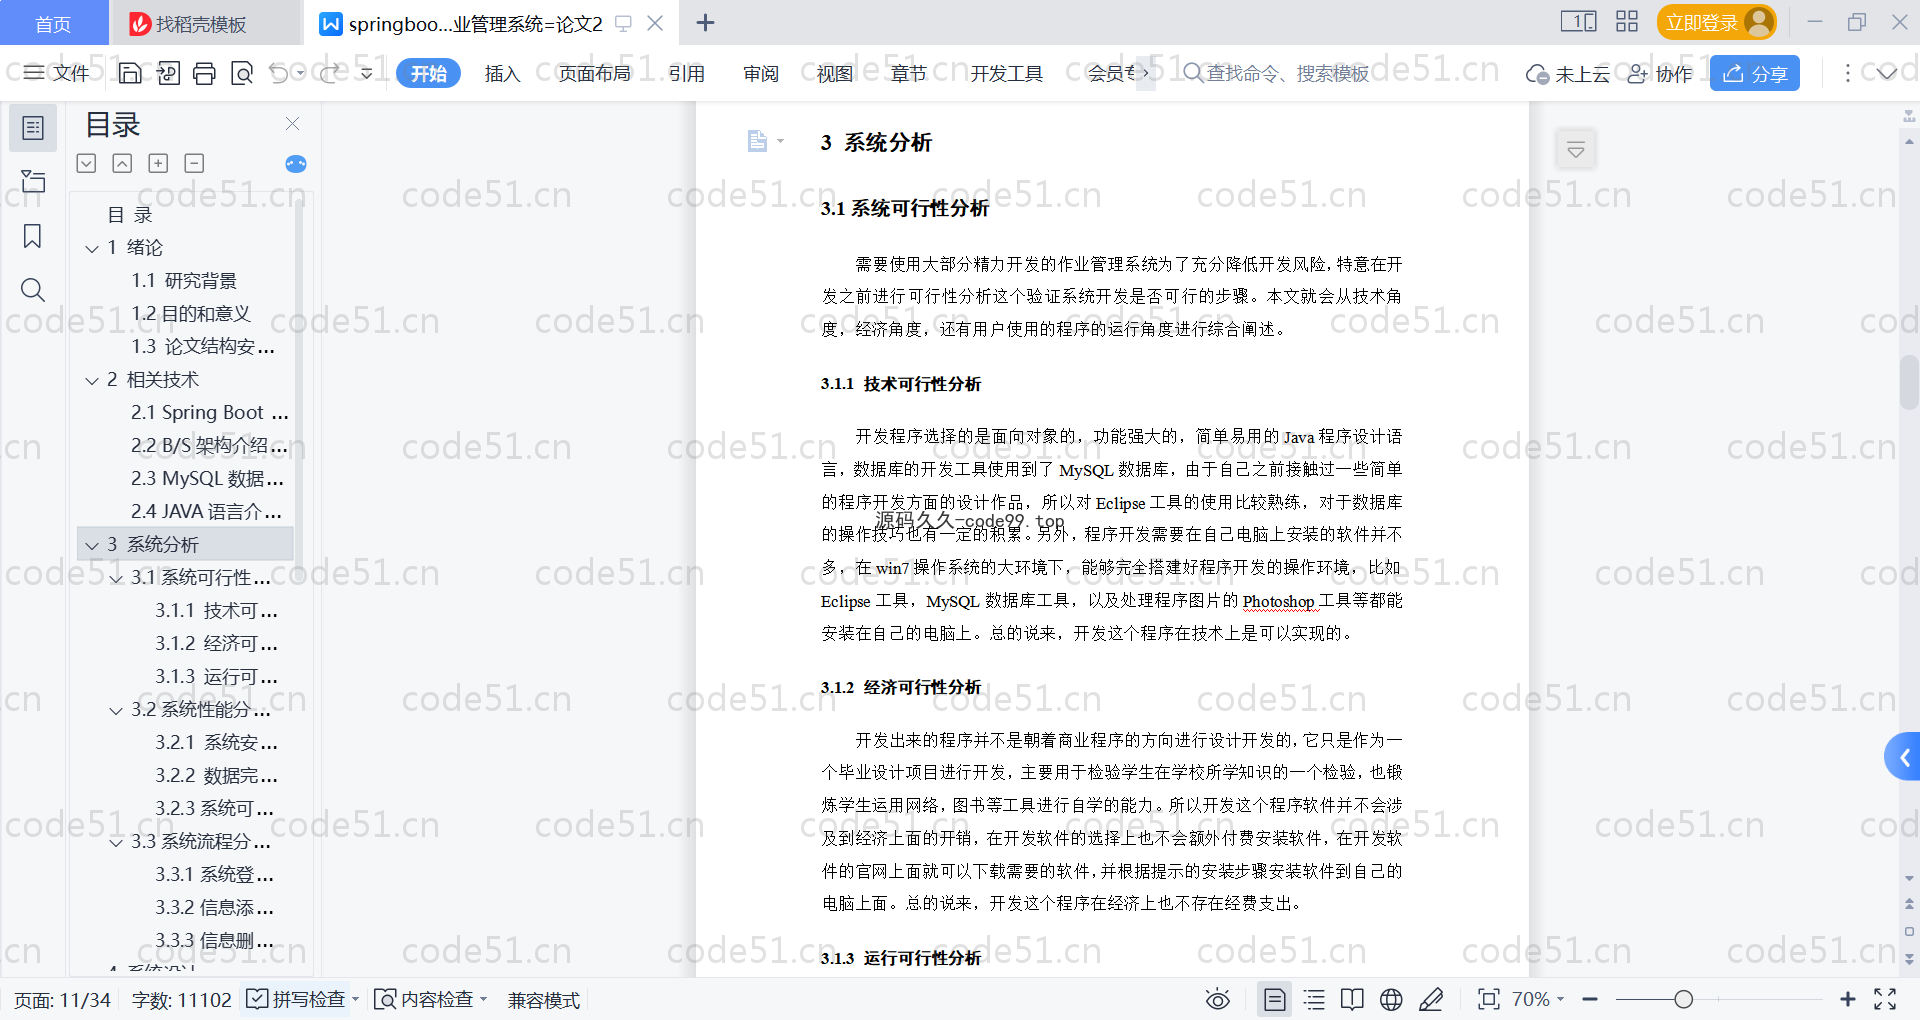Viewport: 1920px width, 1020px height.
Task: Open the bookmarks sidebar icon
Action: pos(33,236)
